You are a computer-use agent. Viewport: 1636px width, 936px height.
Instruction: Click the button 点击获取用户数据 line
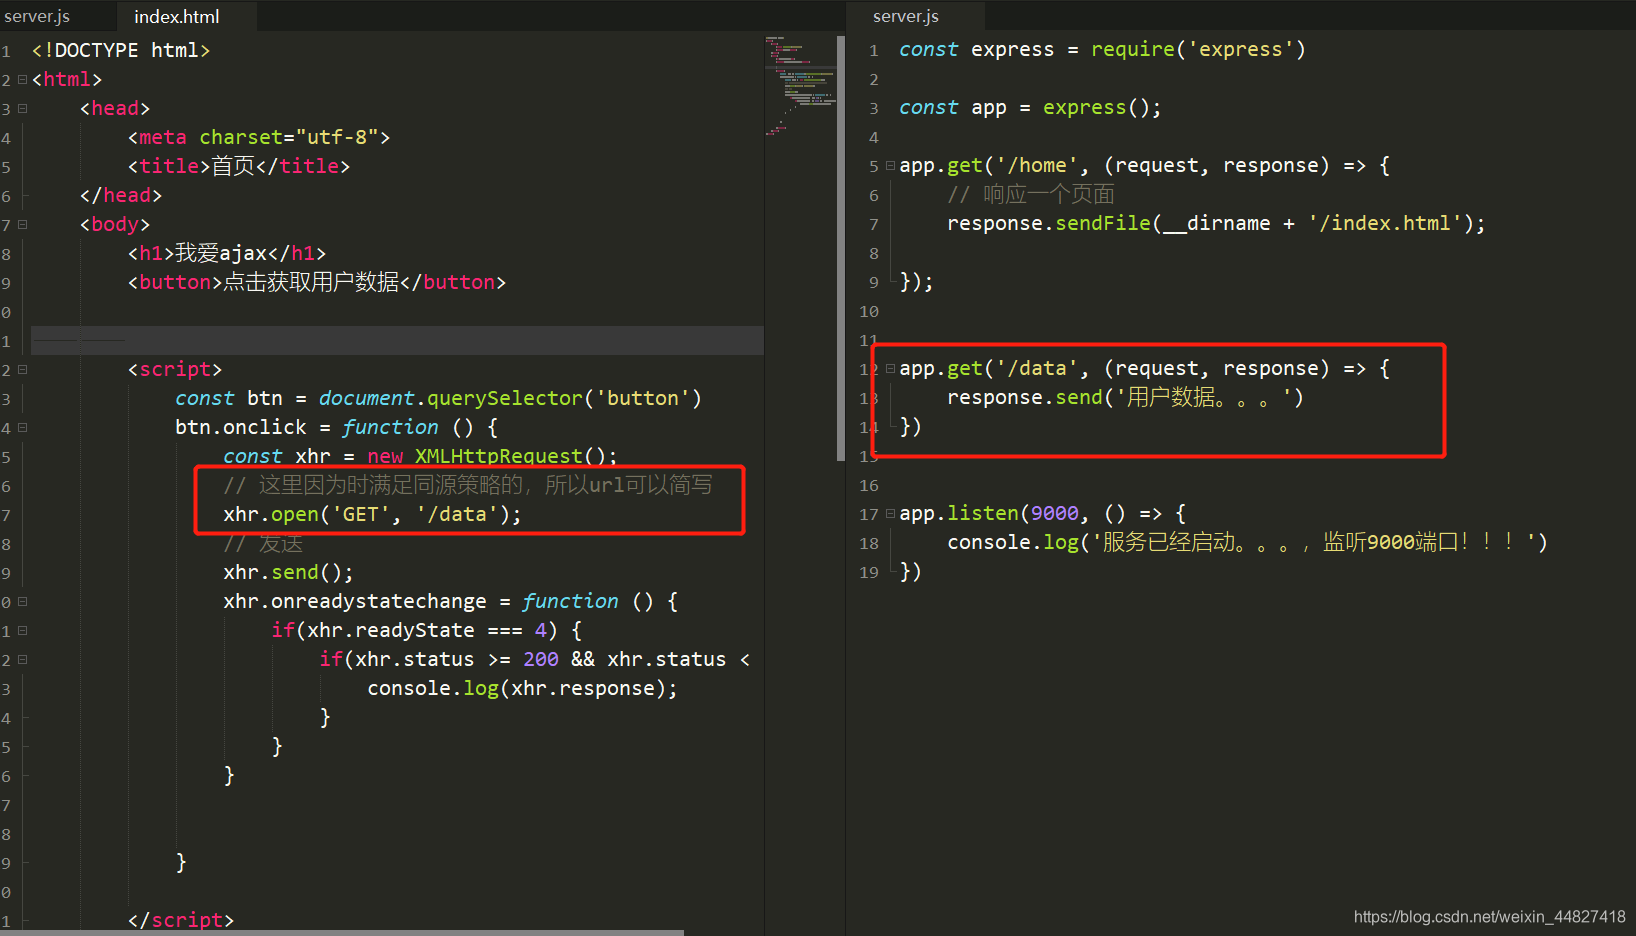(x=317, y=282)
